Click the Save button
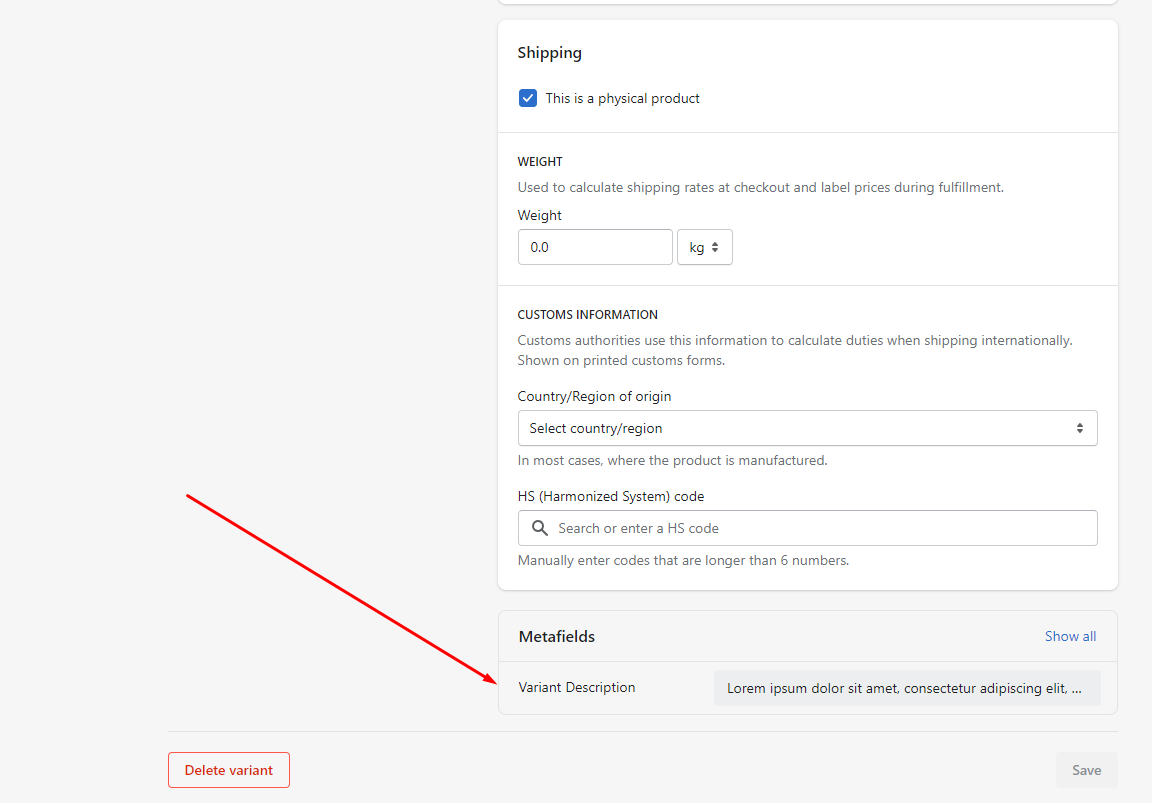 coord(1086,770)
